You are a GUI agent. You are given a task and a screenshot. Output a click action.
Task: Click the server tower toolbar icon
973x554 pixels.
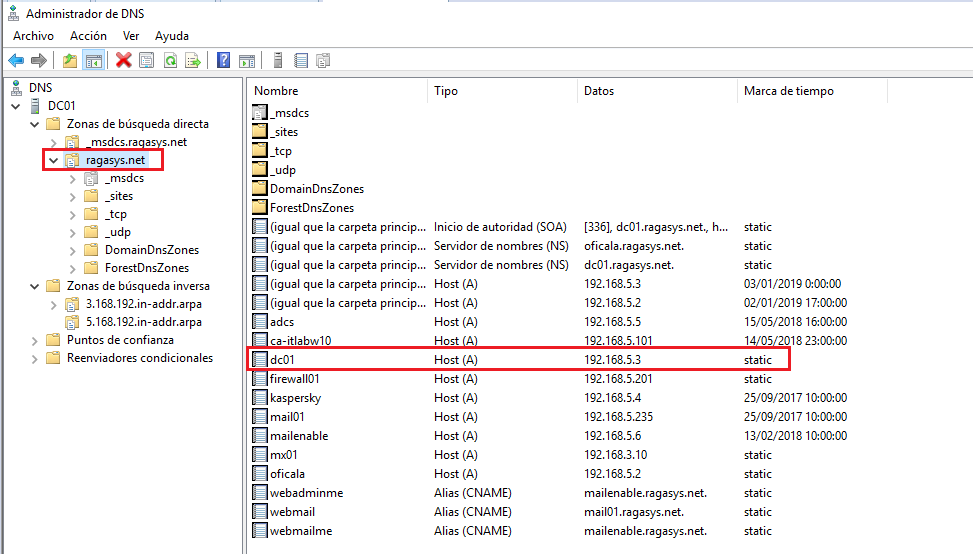coord(278,60)
